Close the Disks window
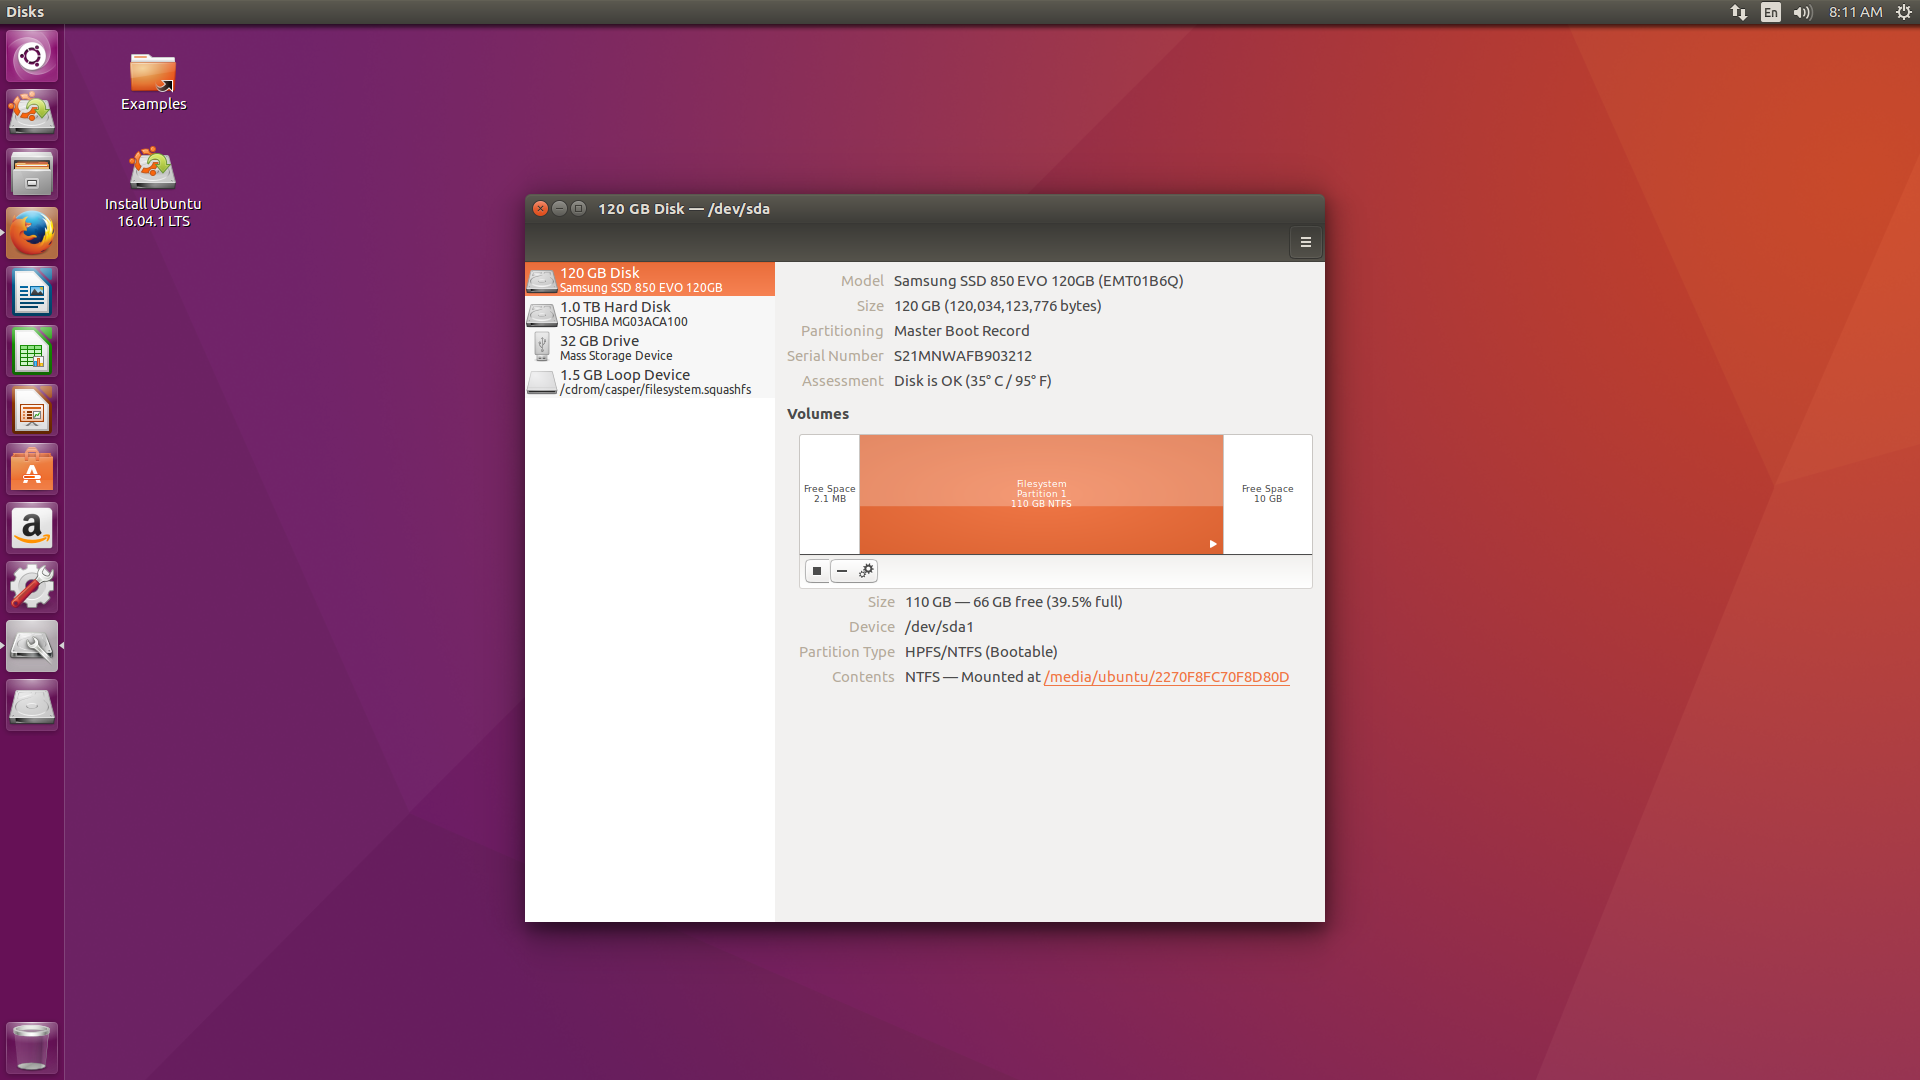 (540, 208)
